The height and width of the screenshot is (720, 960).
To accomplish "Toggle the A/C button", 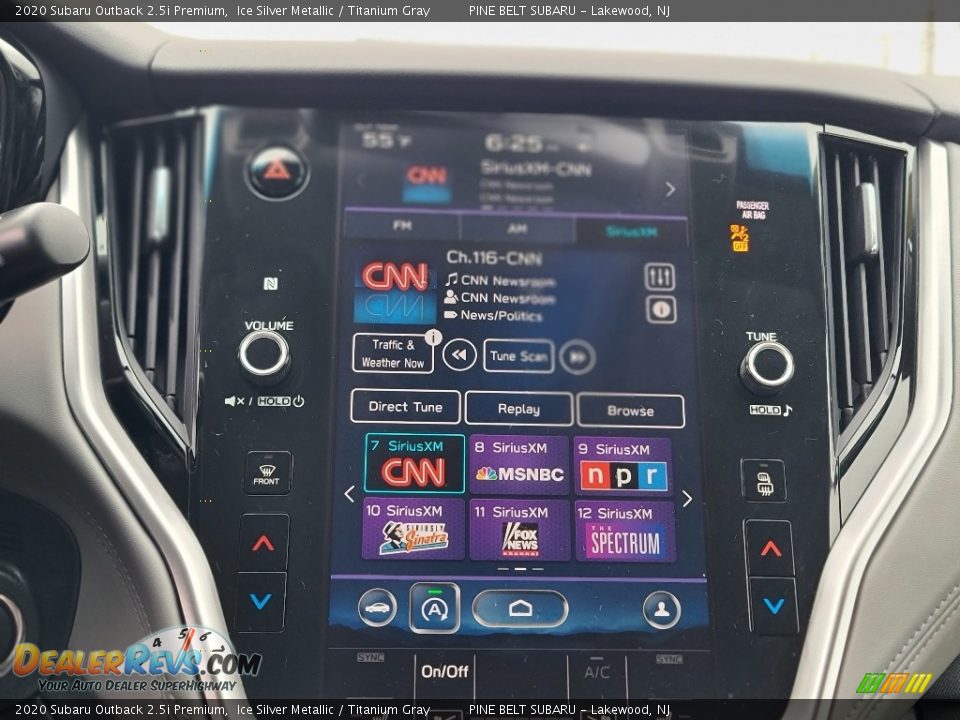I will point(597,672).
